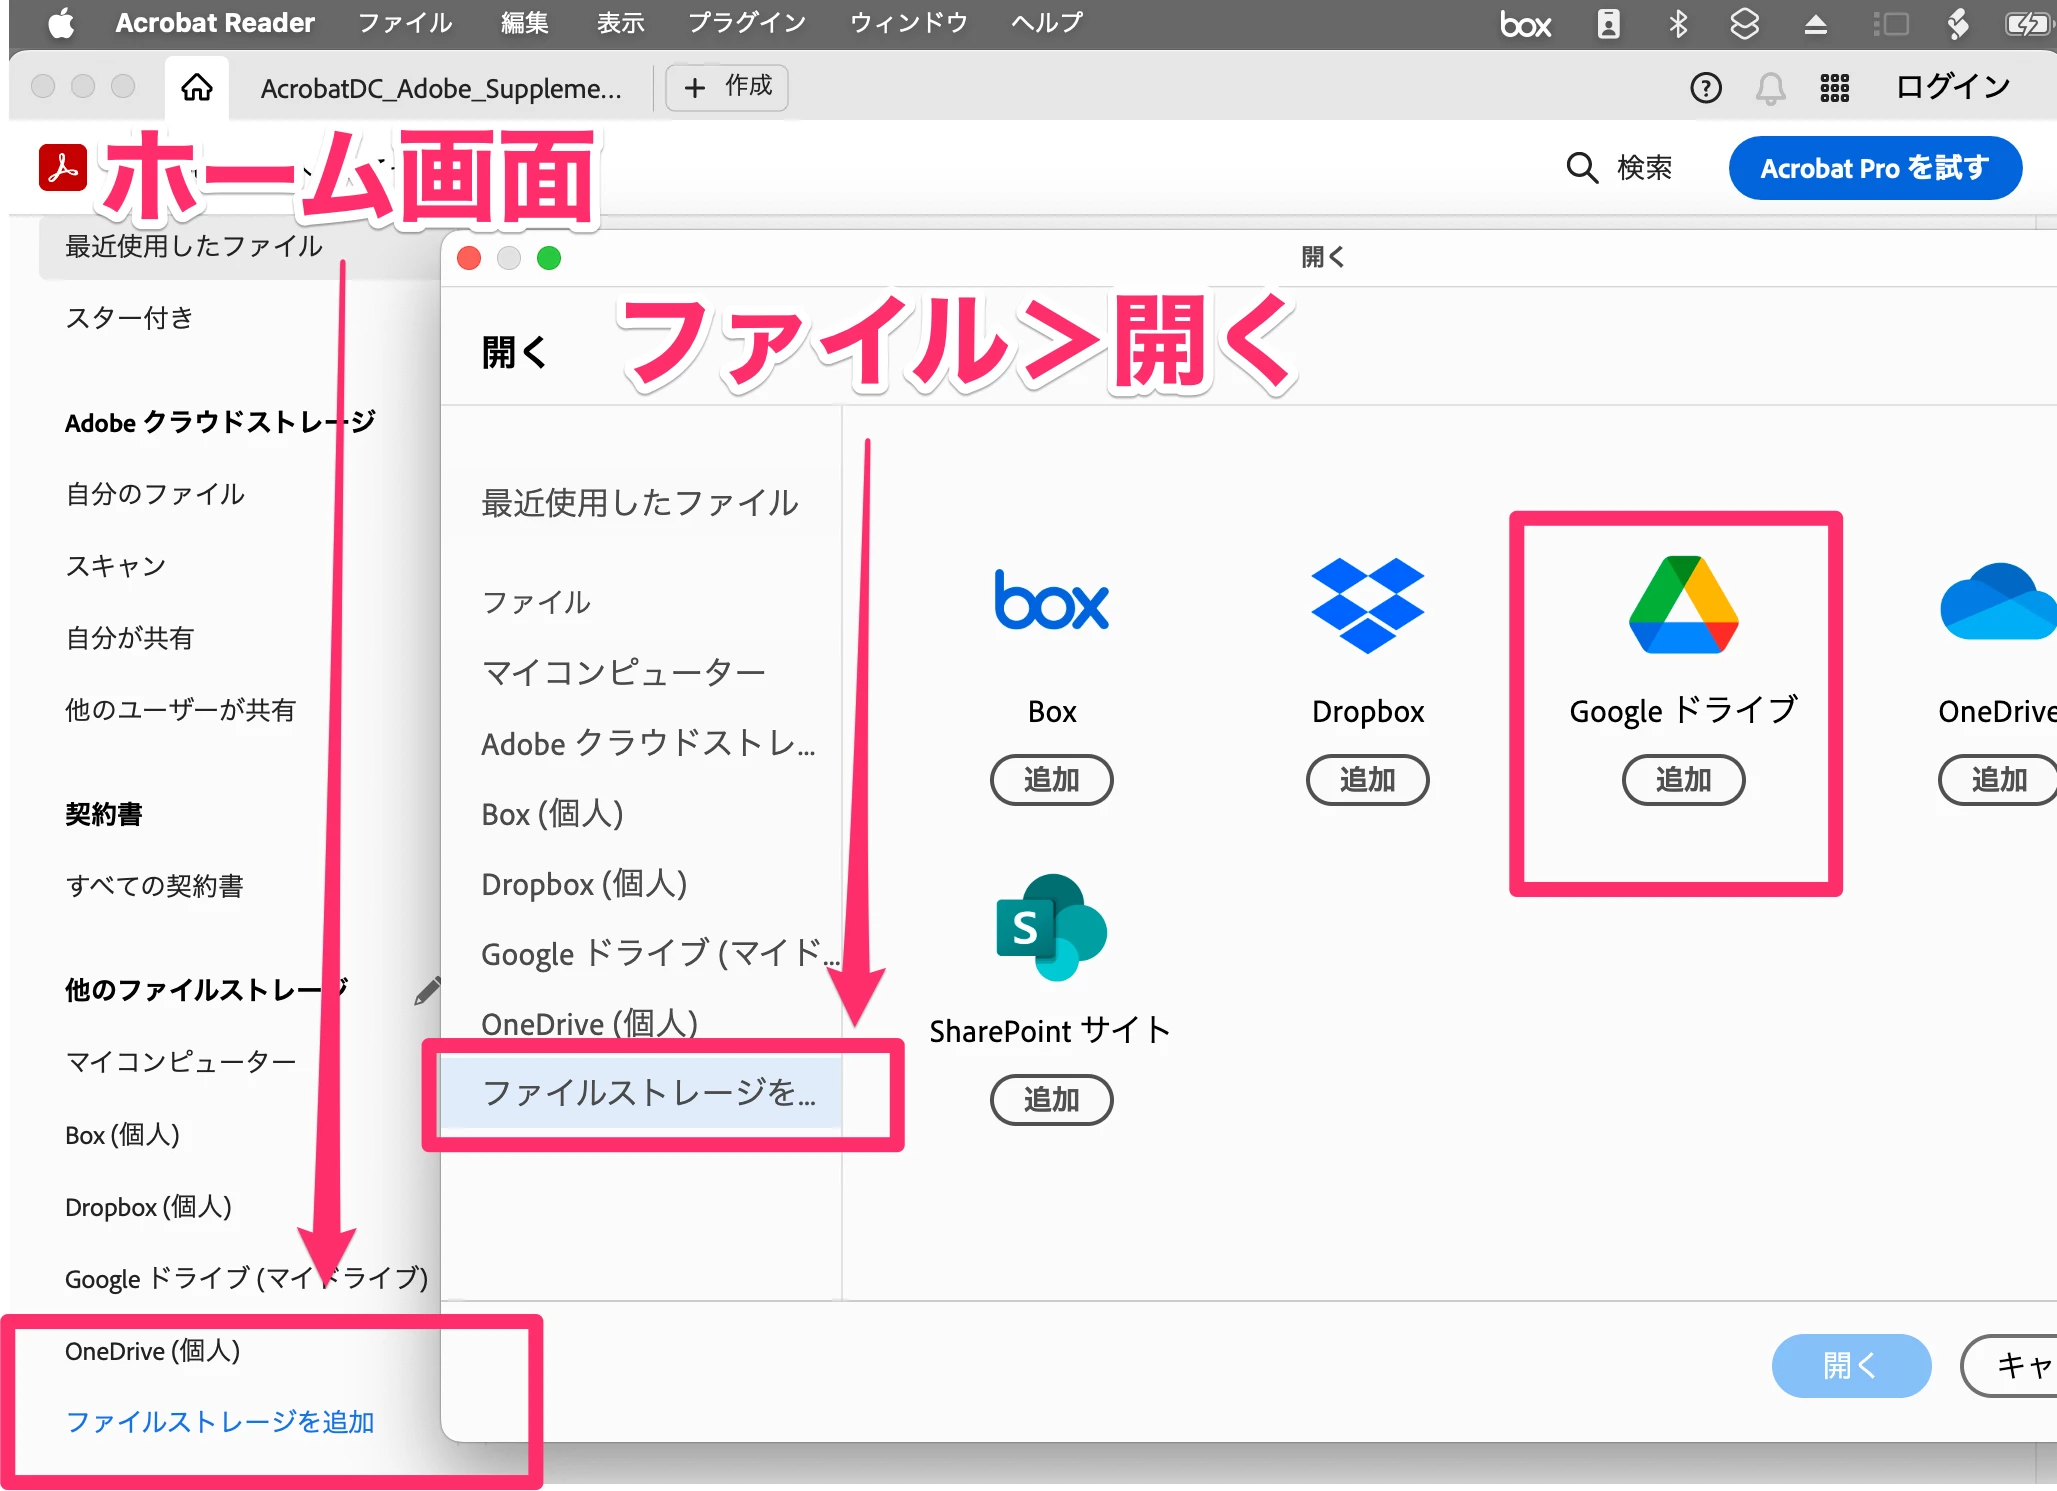Select スター付き in the home sidebar
Image resolution: width=2057 pixels, height=1491 pixels.
129,318
